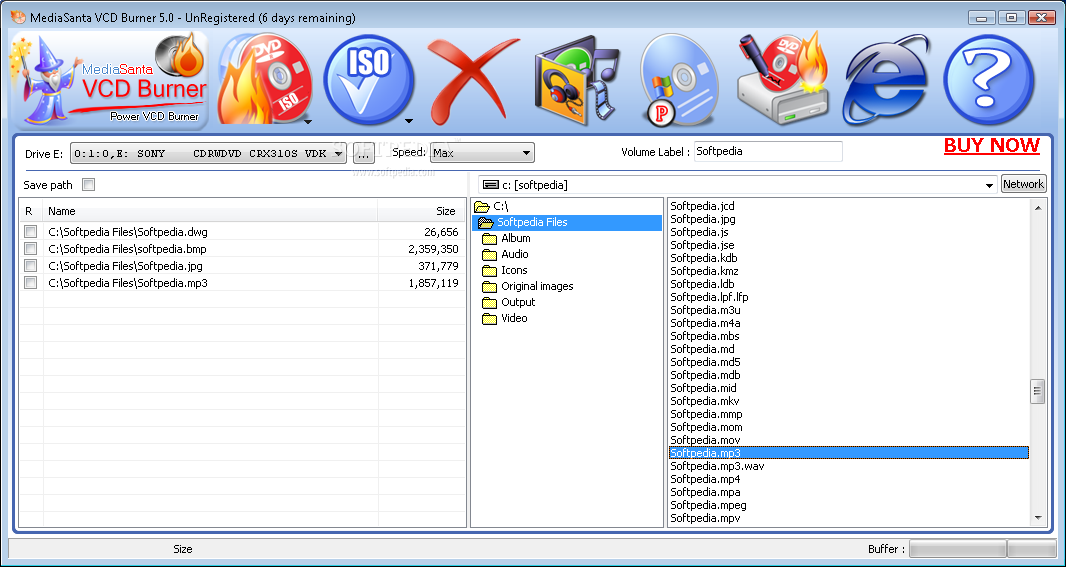This screenshot has height=567, width=1066.
Task: Select highlighted Softpedia.mp3 in right list
Action: pyautogui.click(x=848, y=453)
